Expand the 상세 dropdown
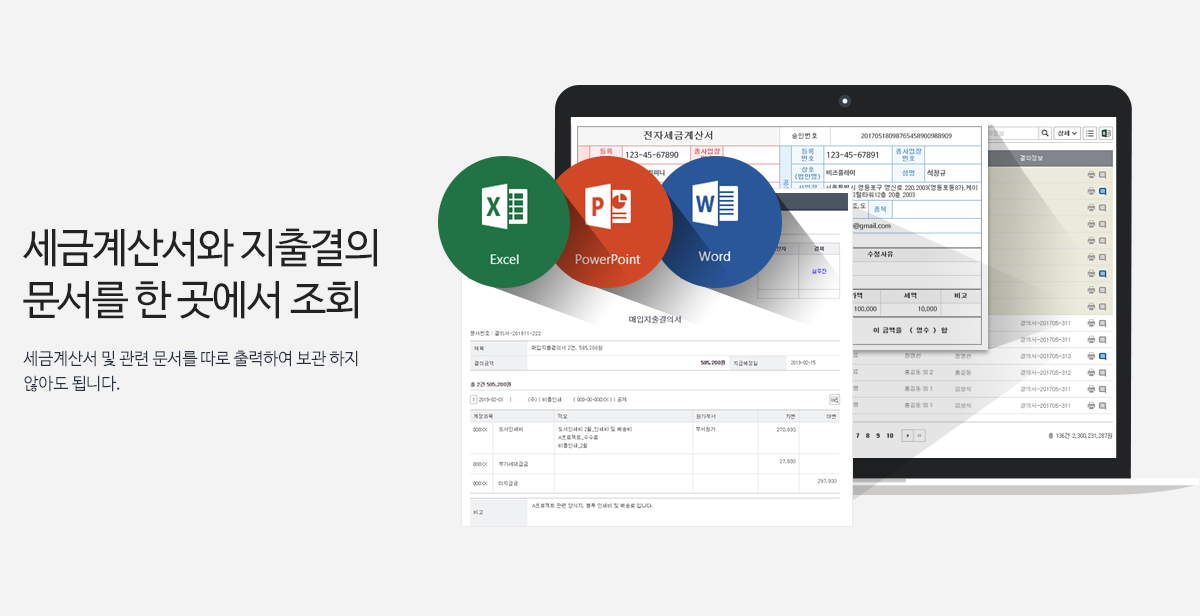This screenshot has height=616, width=1200. coord(1067,133)
